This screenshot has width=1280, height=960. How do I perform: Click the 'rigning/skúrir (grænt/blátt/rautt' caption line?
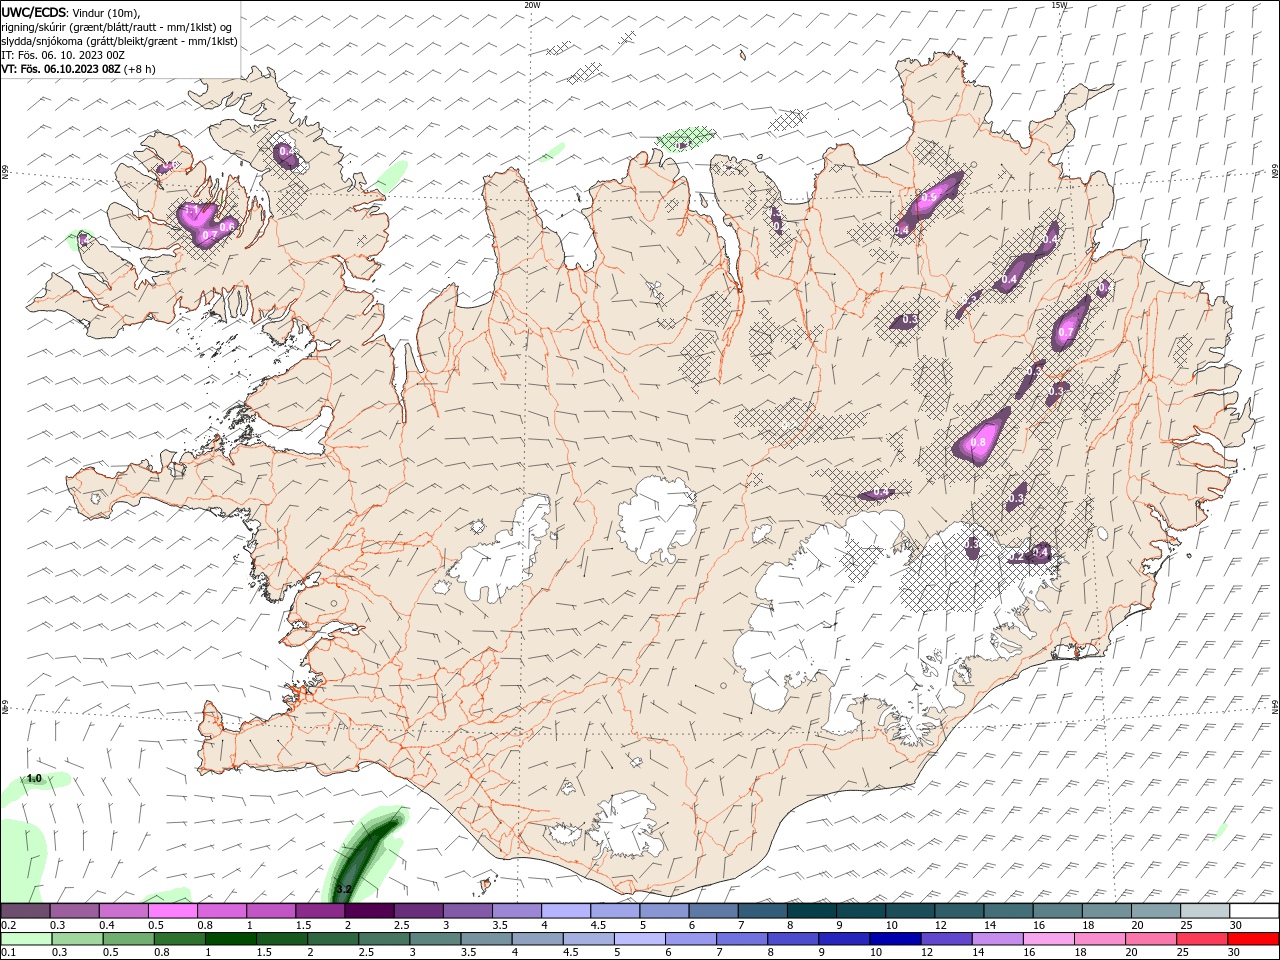point(117,27)
